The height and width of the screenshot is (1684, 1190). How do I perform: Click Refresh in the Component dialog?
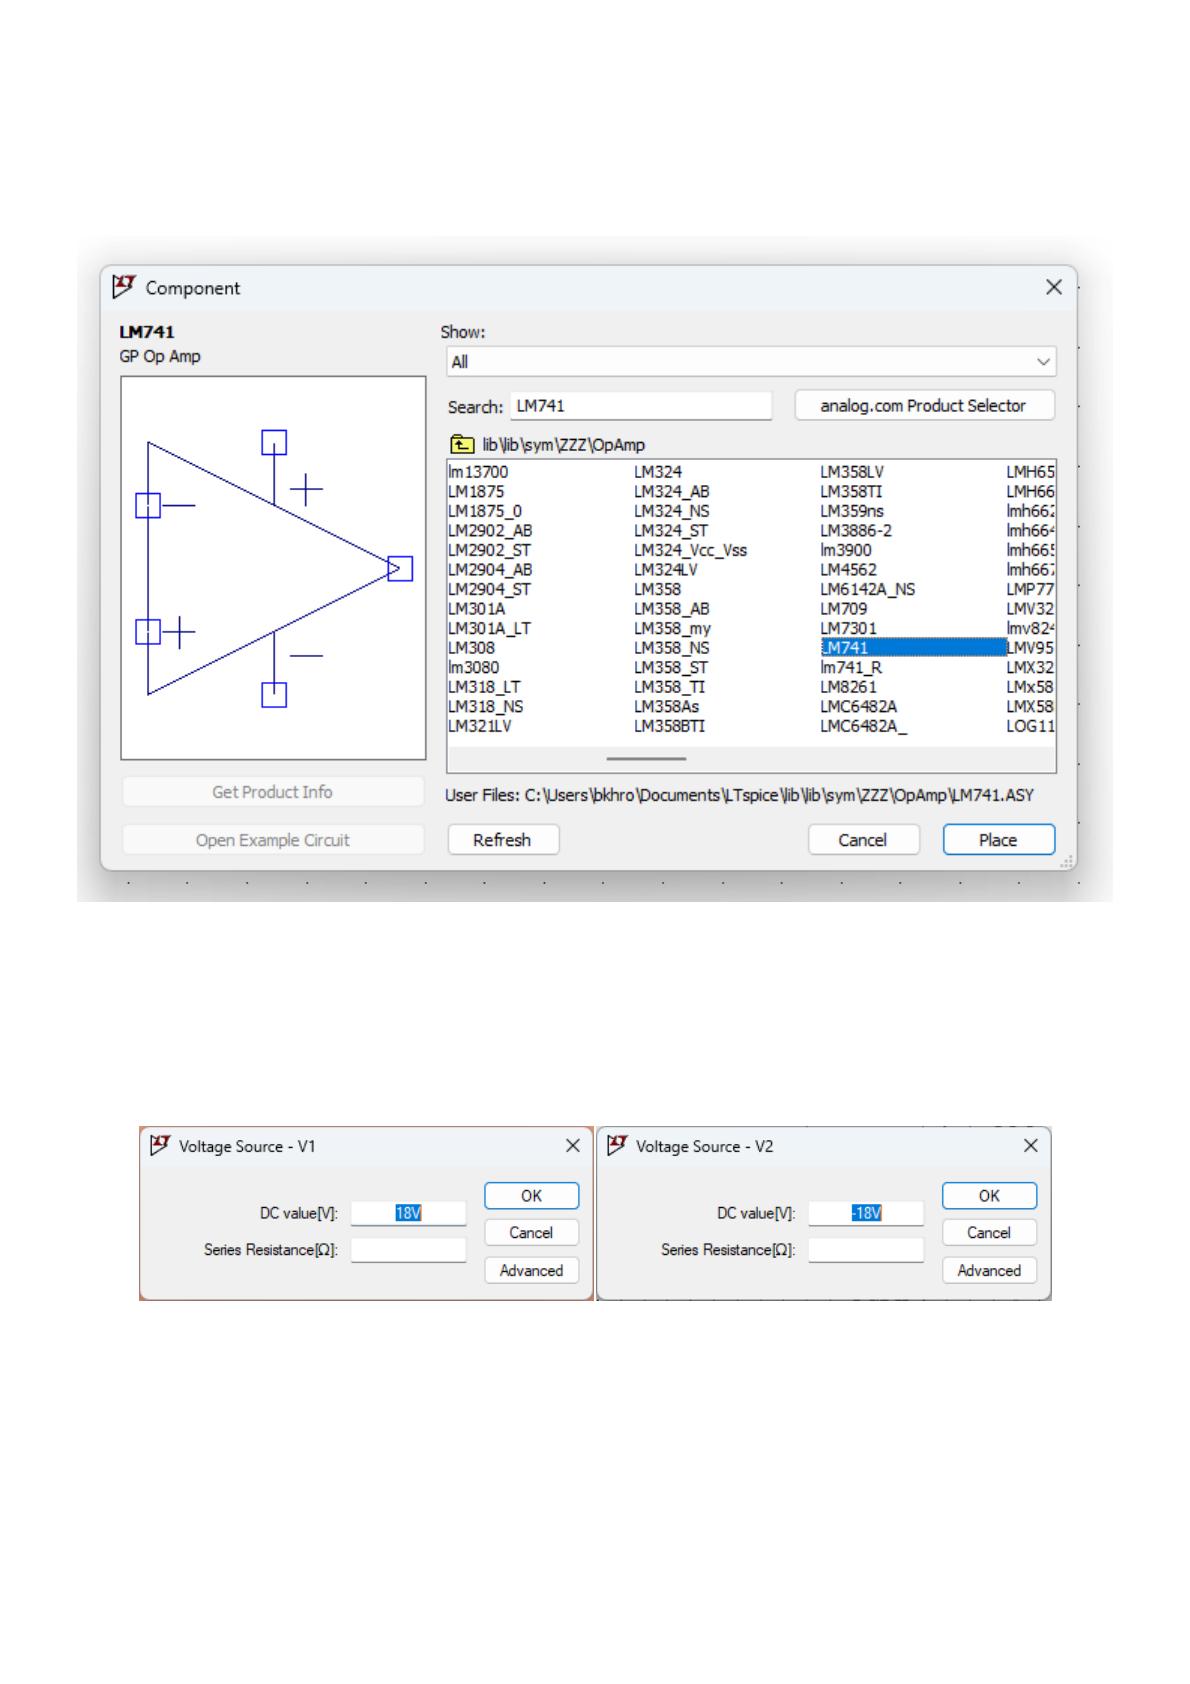pos(502,840)
